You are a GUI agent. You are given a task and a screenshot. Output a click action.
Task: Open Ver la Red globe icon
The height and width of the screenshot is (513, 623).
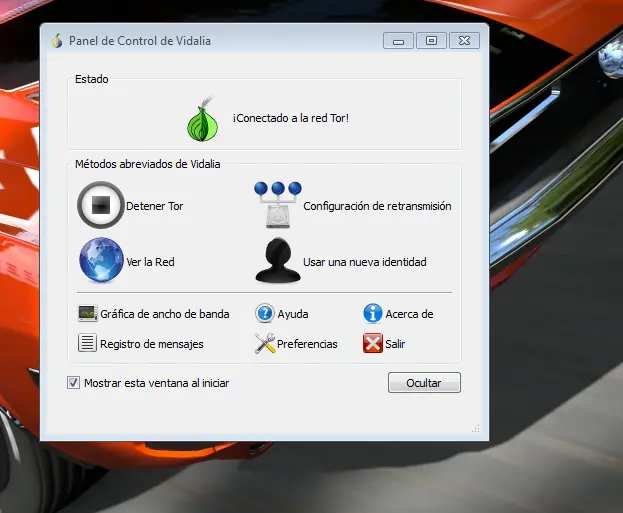coord(101,260)
